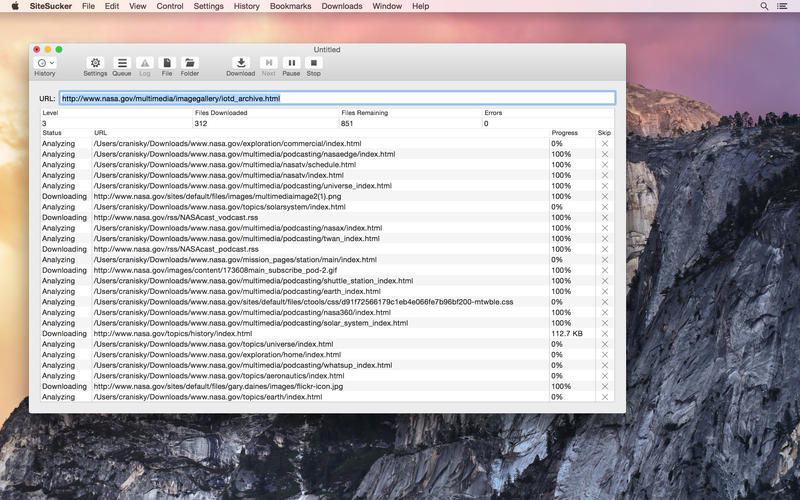Skip the NASAcast_vodcast.rss download
Viewport: 800px width, 500px height.
604,218
